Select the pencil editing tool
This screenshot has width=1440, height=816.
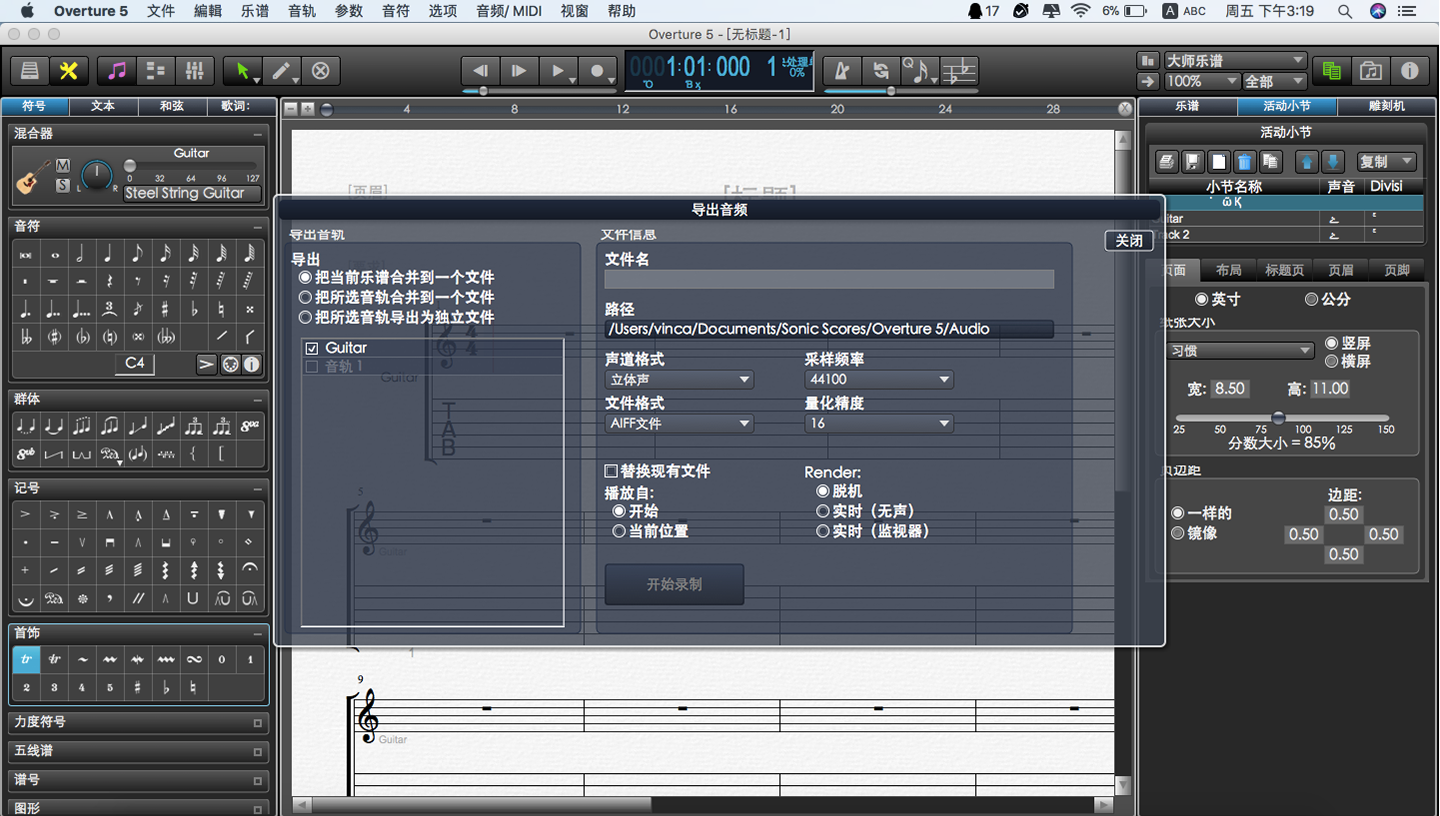click(282, 71)
